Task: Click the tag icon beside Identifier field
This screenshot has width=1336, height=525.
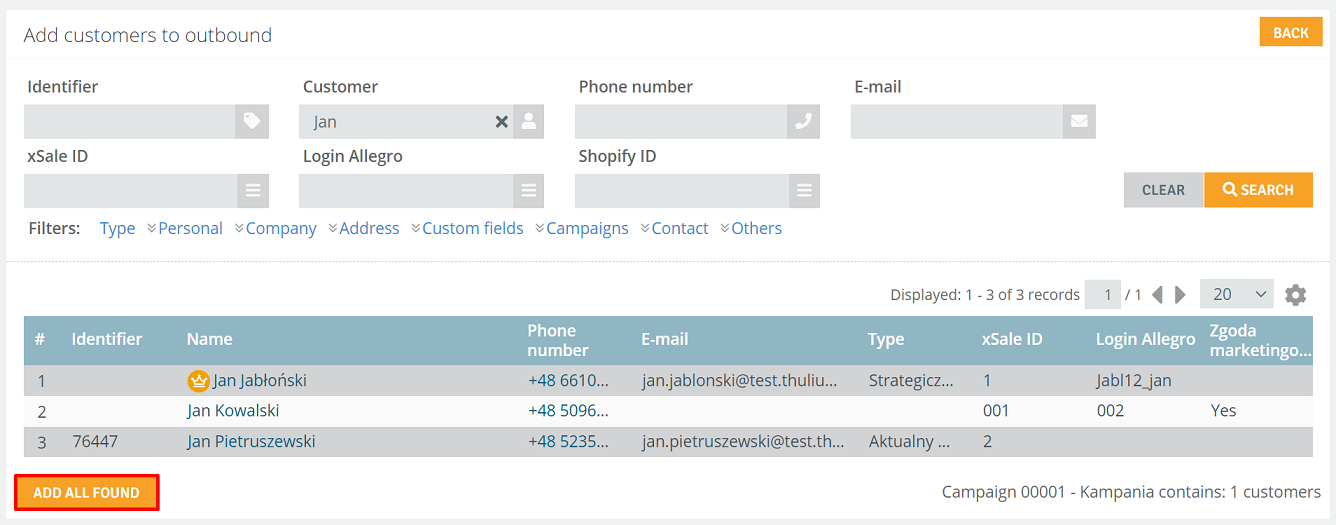Action: (252, 122)
